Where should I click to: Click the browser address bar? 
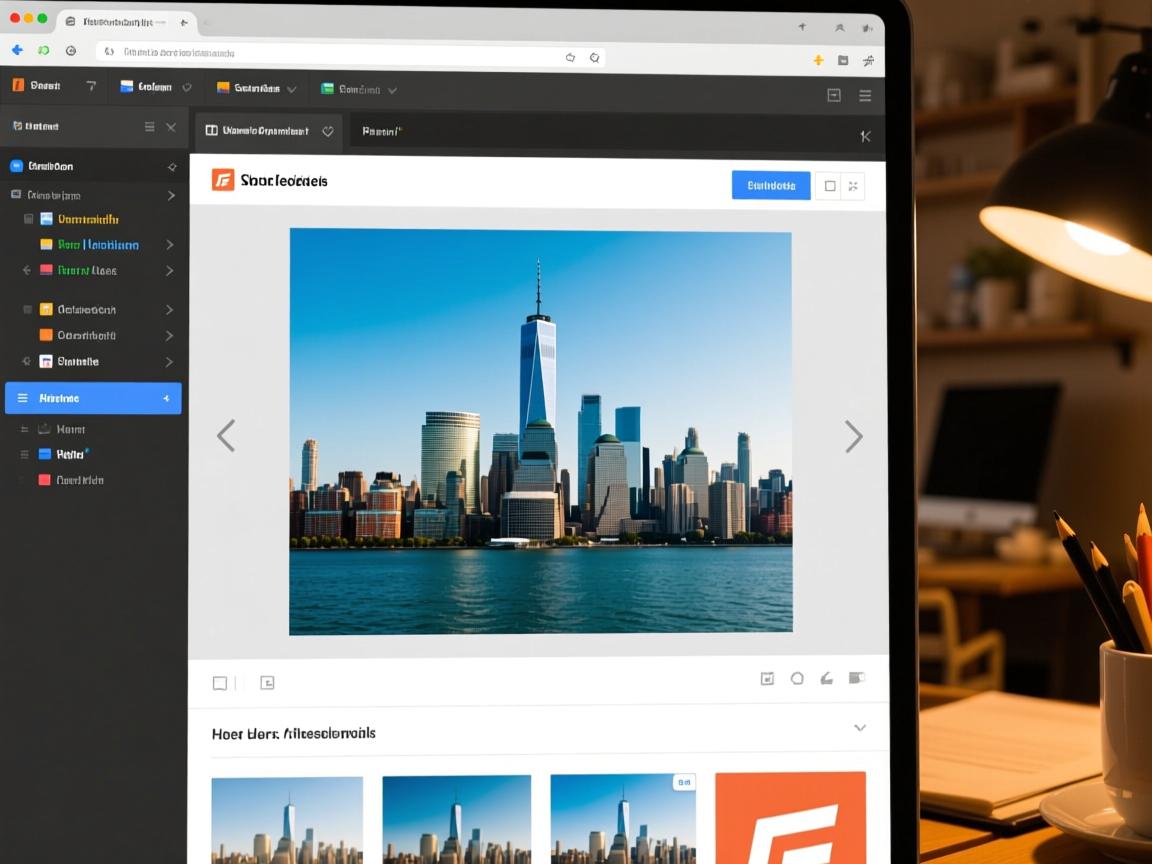[330, 53]
